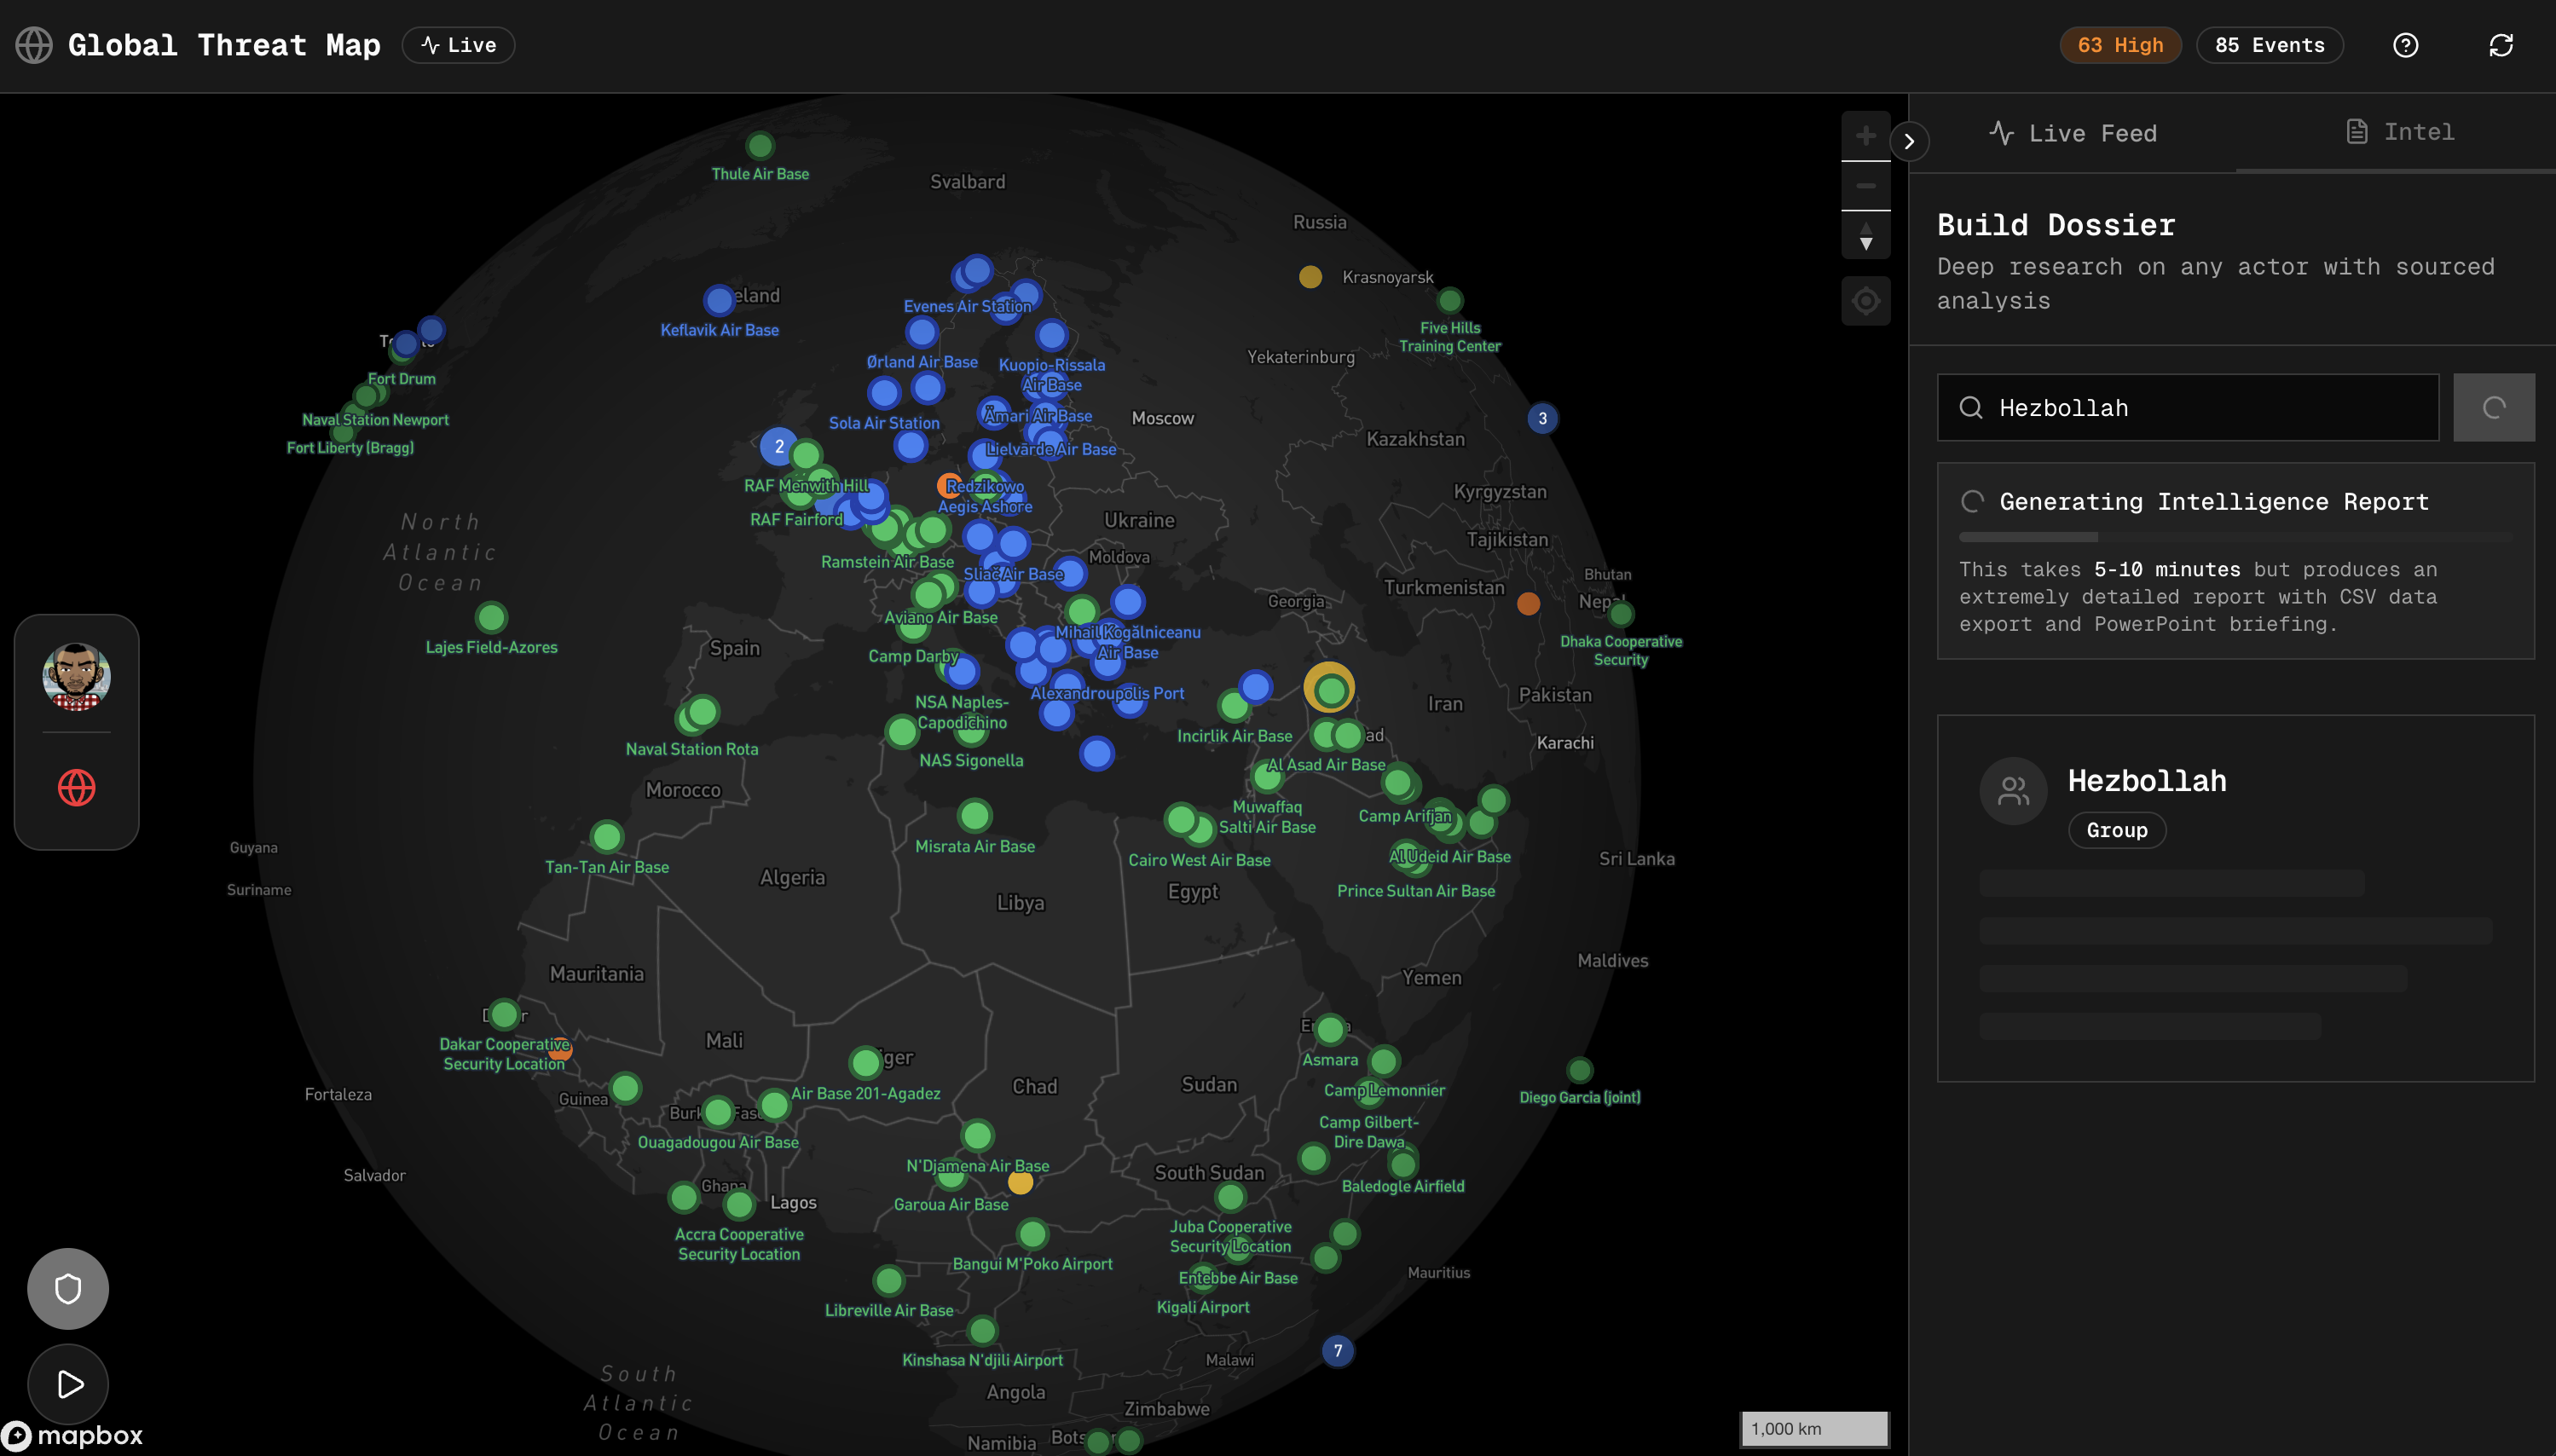Click the Hezbollah card title
2556x1456 pixels.
(x=2147, y=781)
